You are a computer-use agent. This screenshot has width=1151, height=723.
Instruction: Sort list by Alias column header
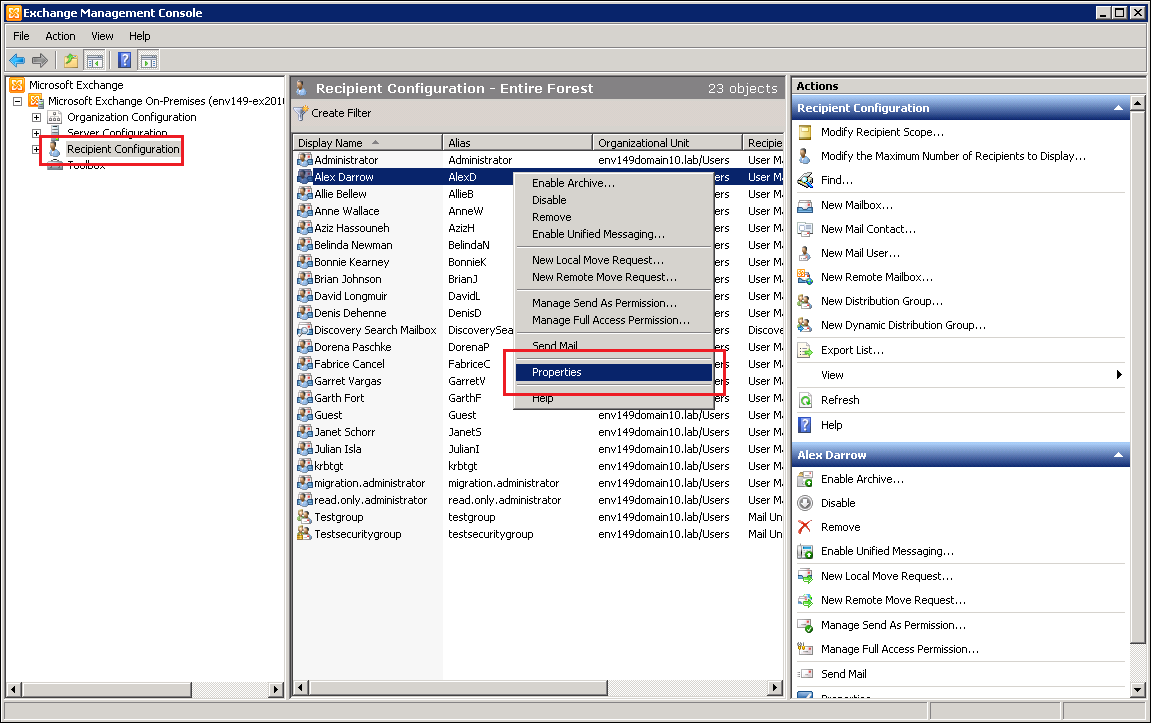click(x=518, y=142)
